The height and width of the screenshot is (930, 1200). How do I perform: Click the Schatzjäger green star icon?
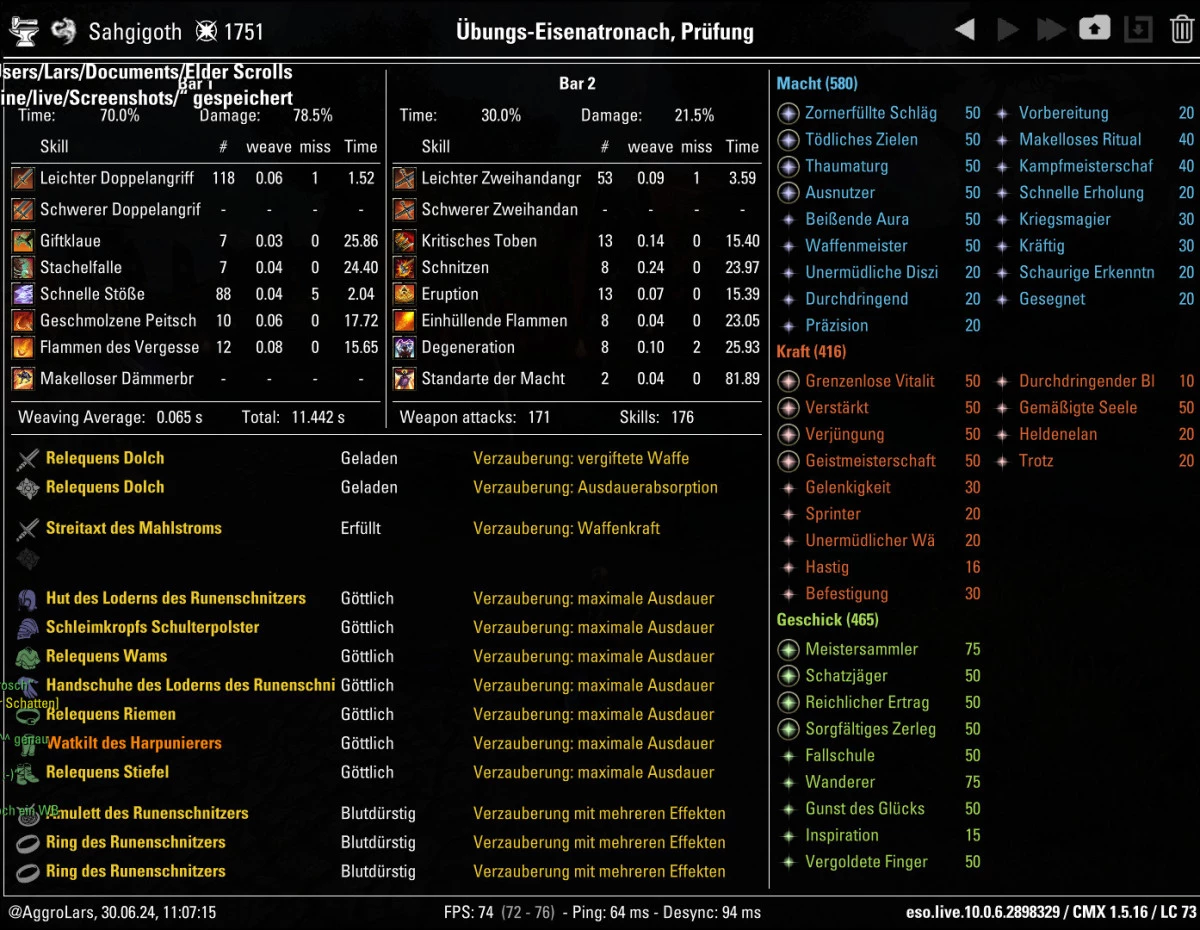[788, 676]
